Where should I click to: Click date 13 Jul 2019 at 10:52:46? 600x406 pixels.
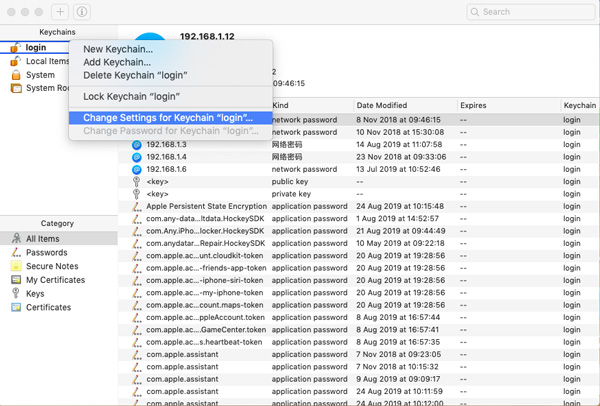(398, 169)
